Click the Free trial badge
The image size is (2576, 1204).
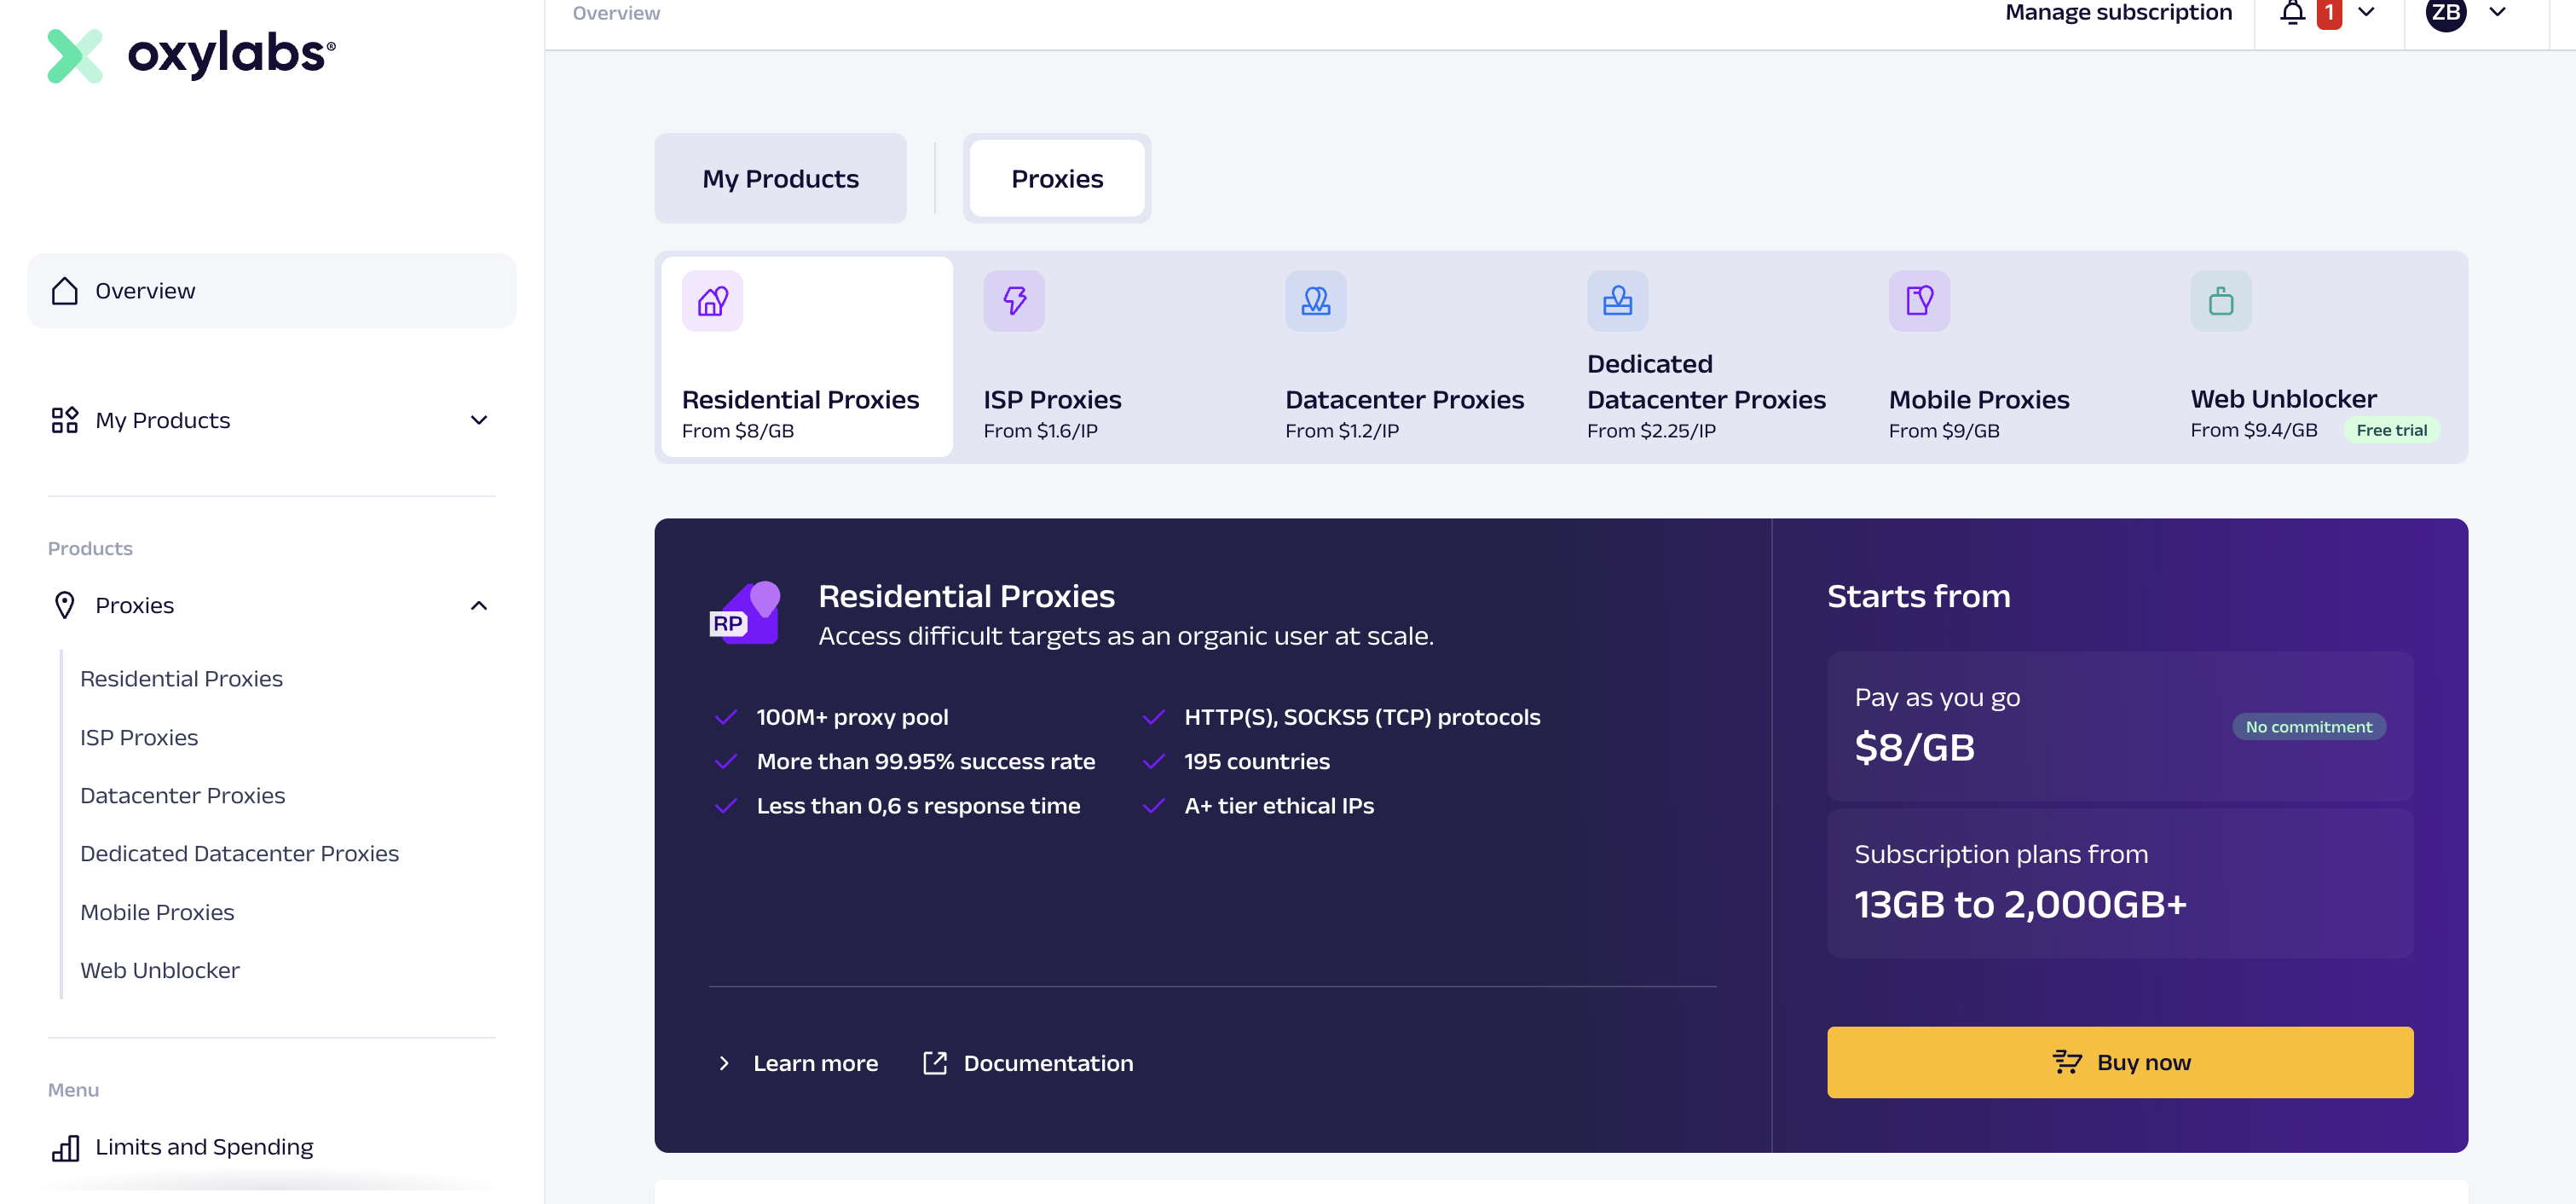click(2391, 430)
